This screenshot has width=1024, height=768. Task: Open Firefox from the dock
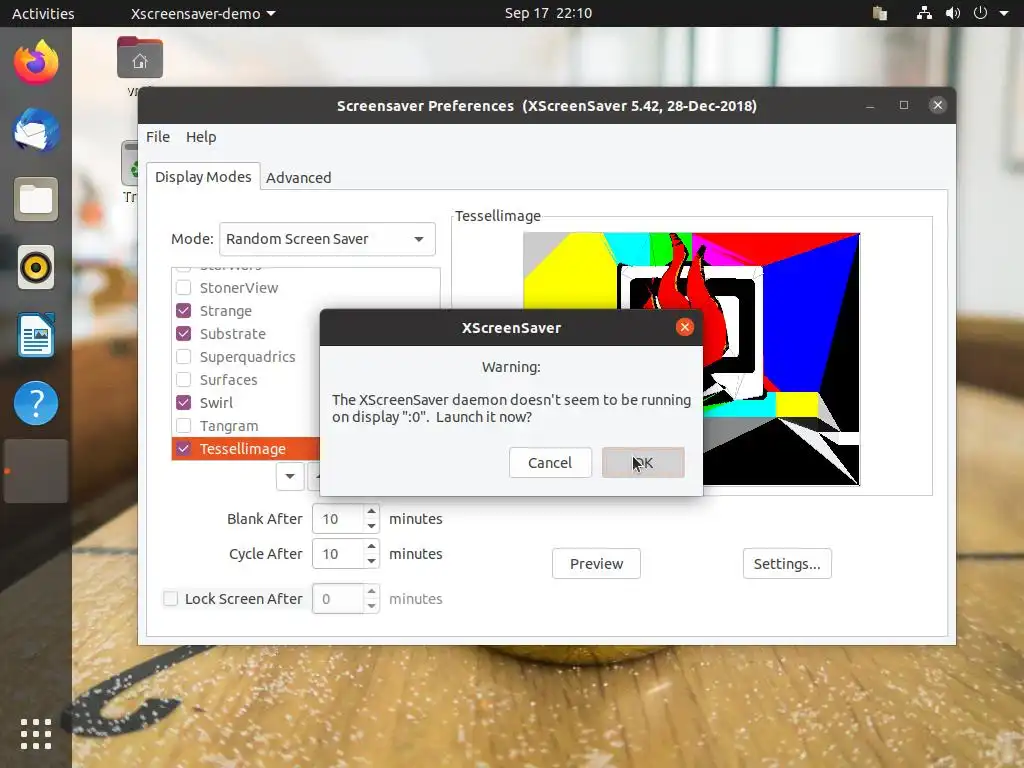coord(36,62)
